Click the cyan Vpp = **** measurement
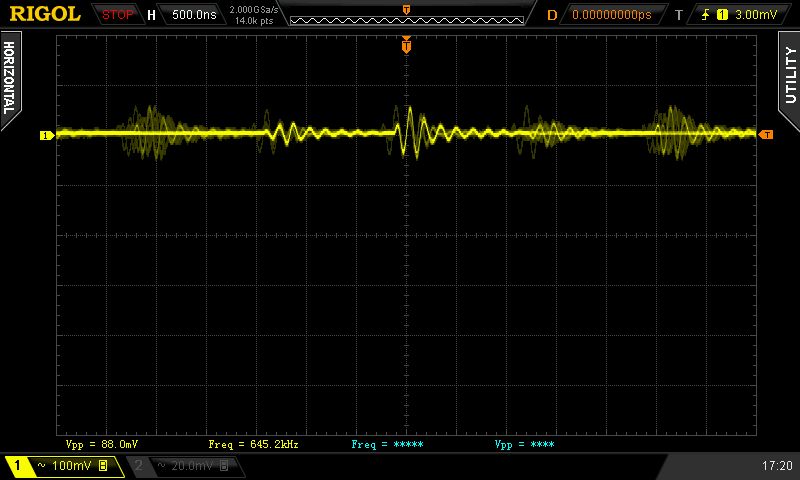The image size is (800, 480). [524, 444]
